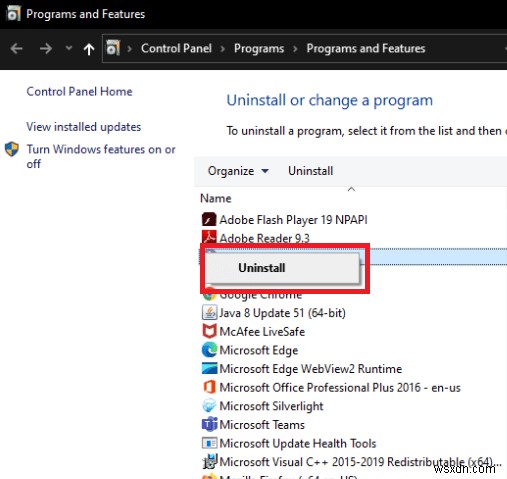
Task: Click the Microsoft Silverlight icon
Action: pyautogui.click(x=209, y=406)
